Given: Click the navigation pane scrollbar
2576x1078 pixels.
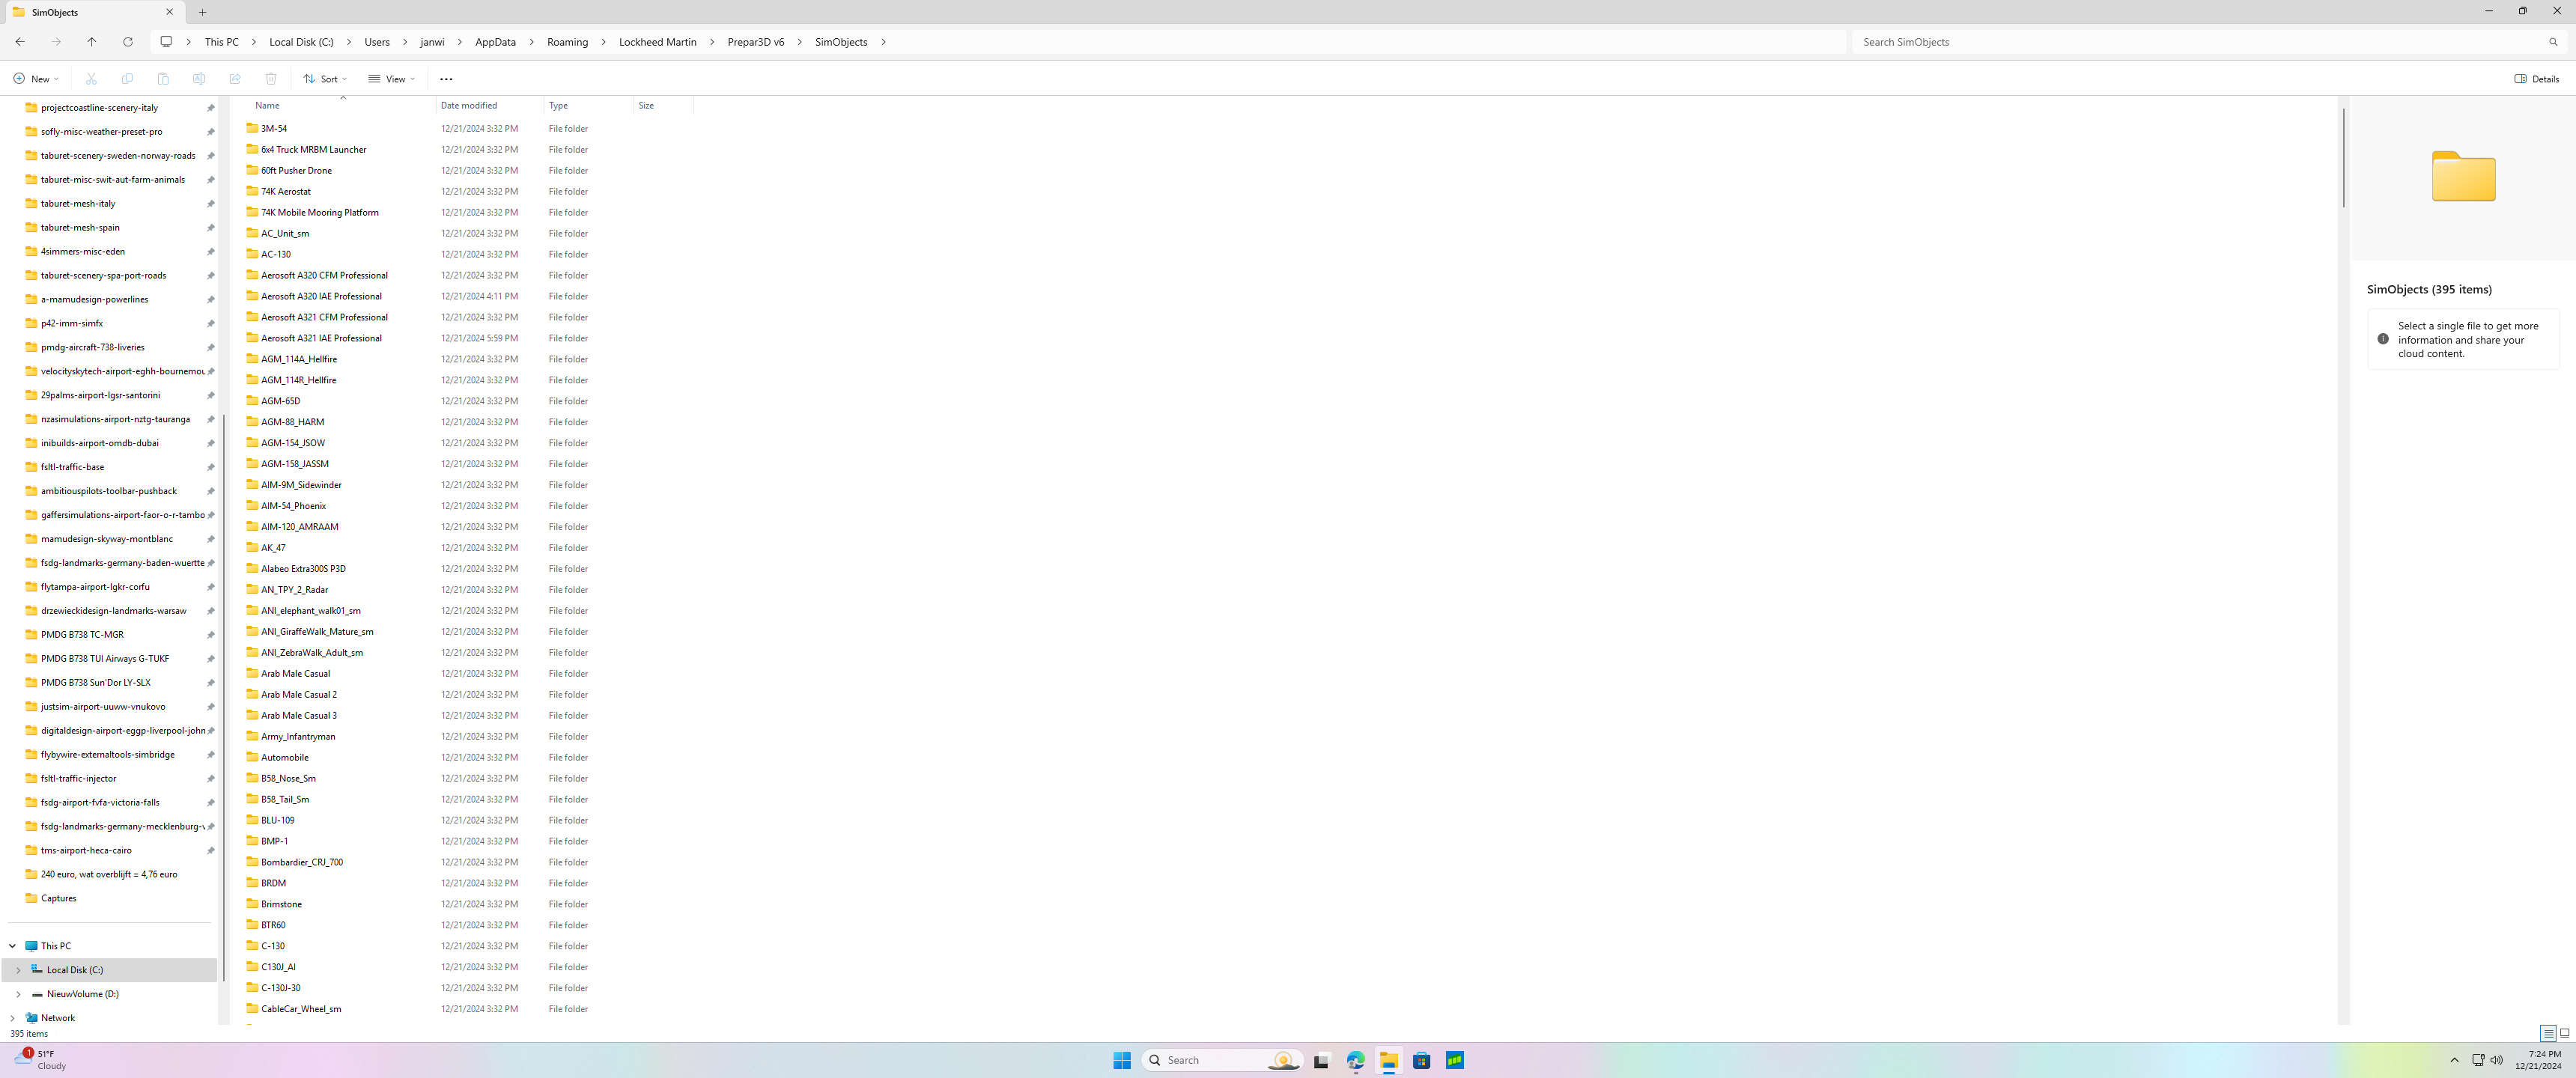Looking at the screenshot, I should pyautogui.click(x=224, y=697).
